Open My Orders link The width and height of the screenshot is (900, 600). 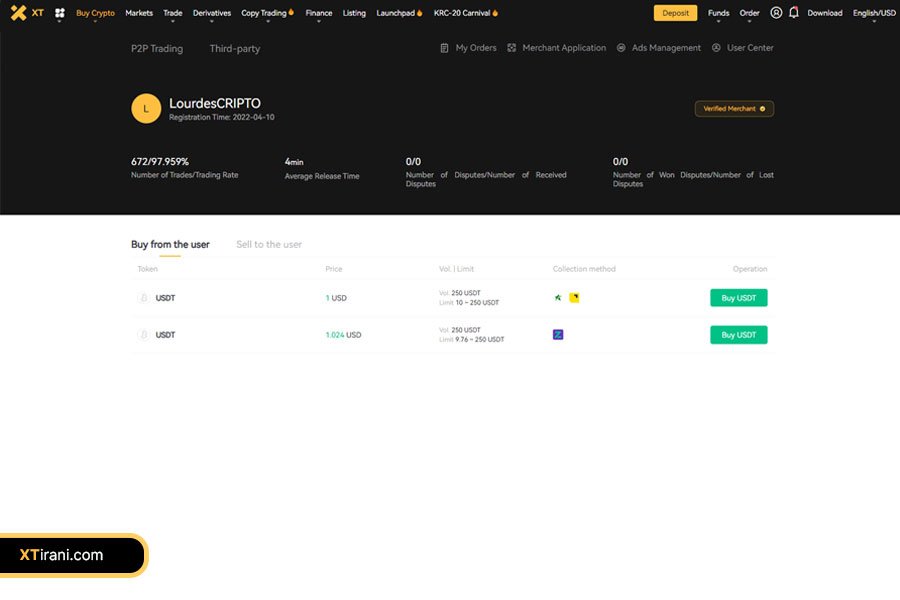point(469,48)
